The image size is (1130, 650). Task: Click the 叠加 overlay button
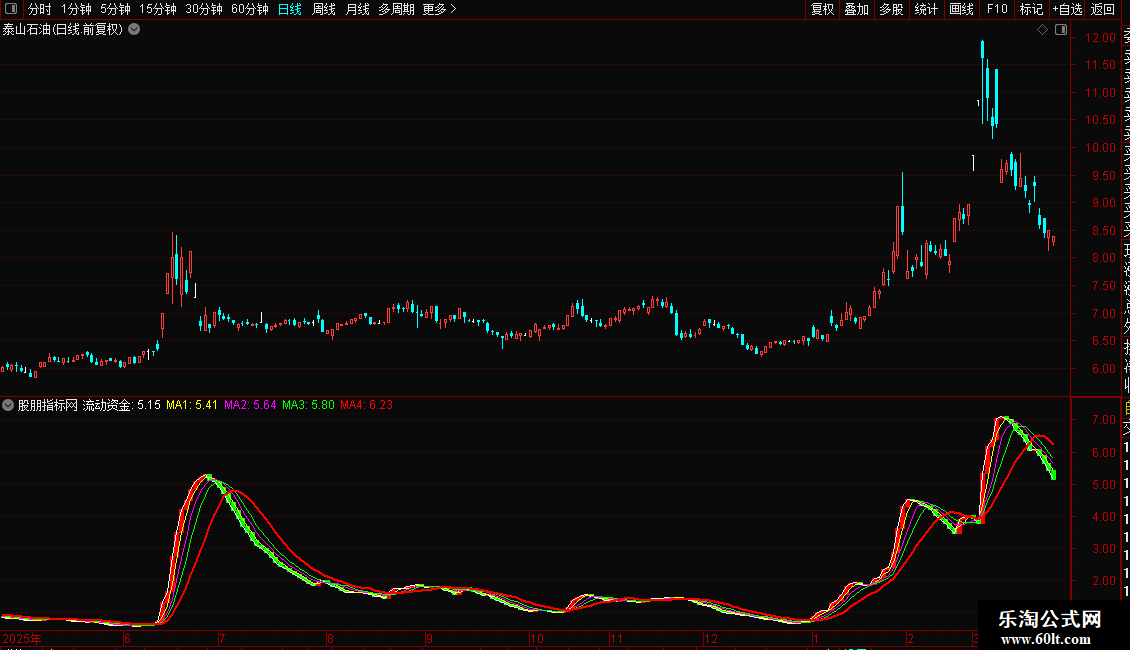click(856, 9)
